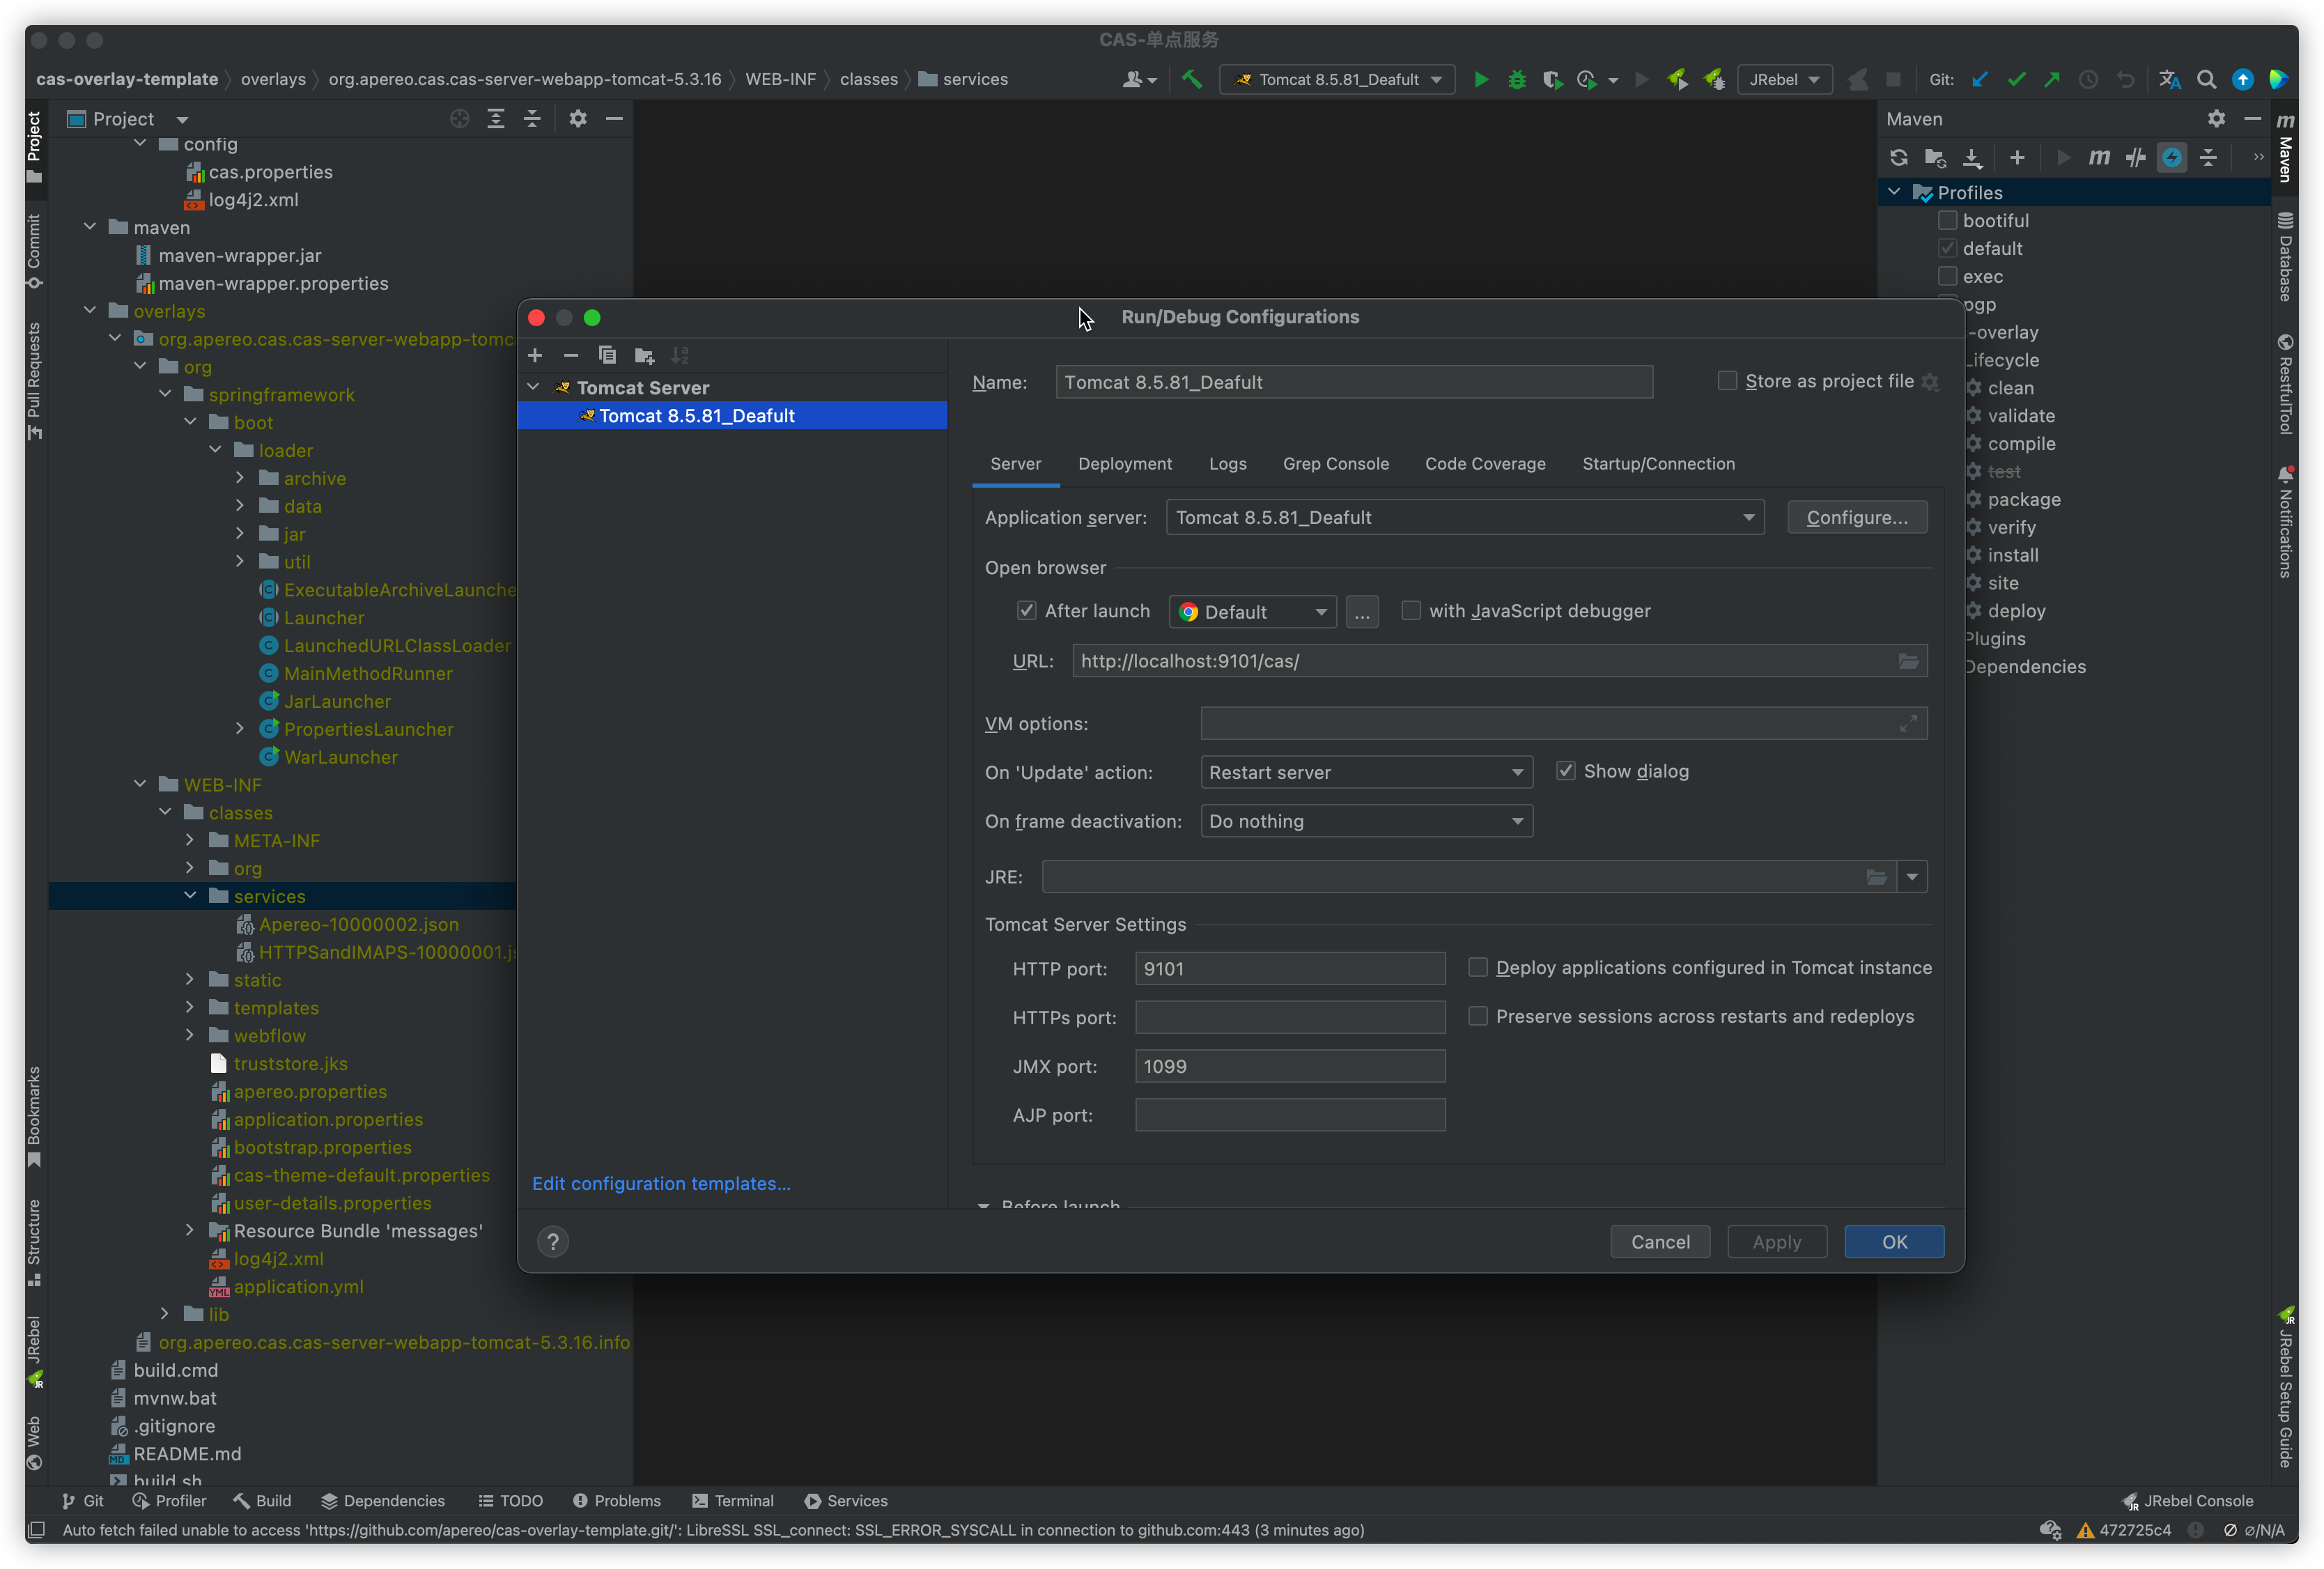Click the OK button
This screenshot has height=1569, width=2324.
(1894, 1241)
